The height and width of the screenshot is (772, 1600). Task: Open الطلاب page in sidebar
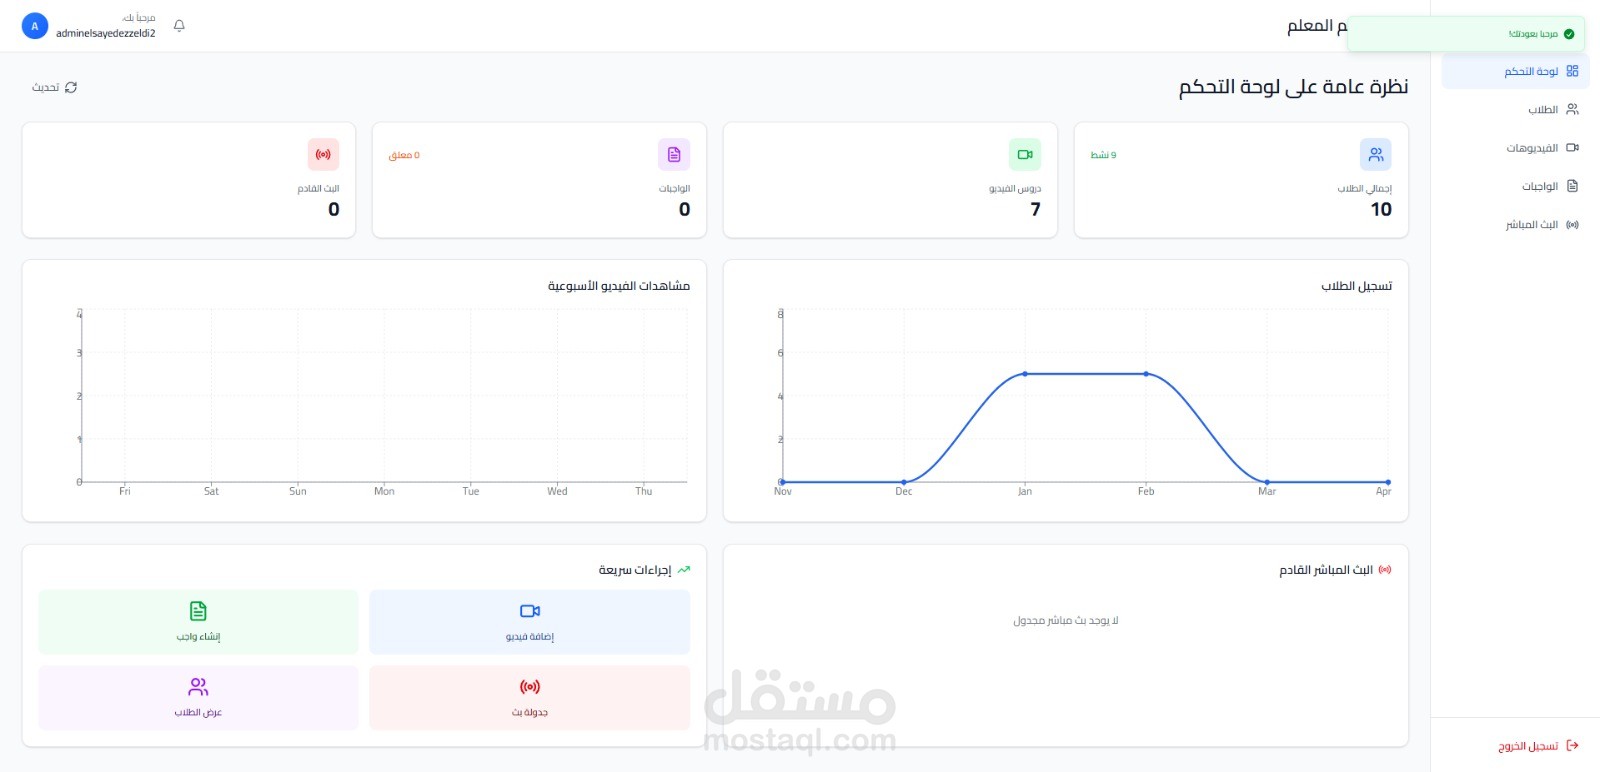click(x=1515, y=109)
